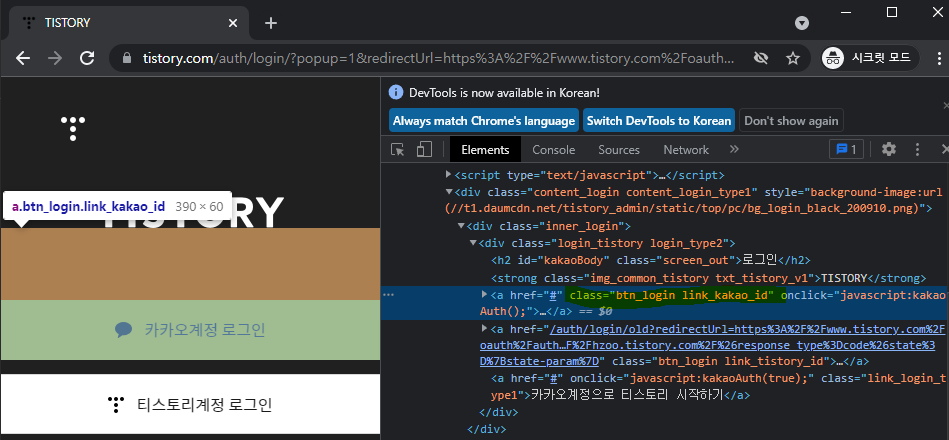
Task: Click the 카카오계정 로그인 button
Action: (x=190, y=330)
